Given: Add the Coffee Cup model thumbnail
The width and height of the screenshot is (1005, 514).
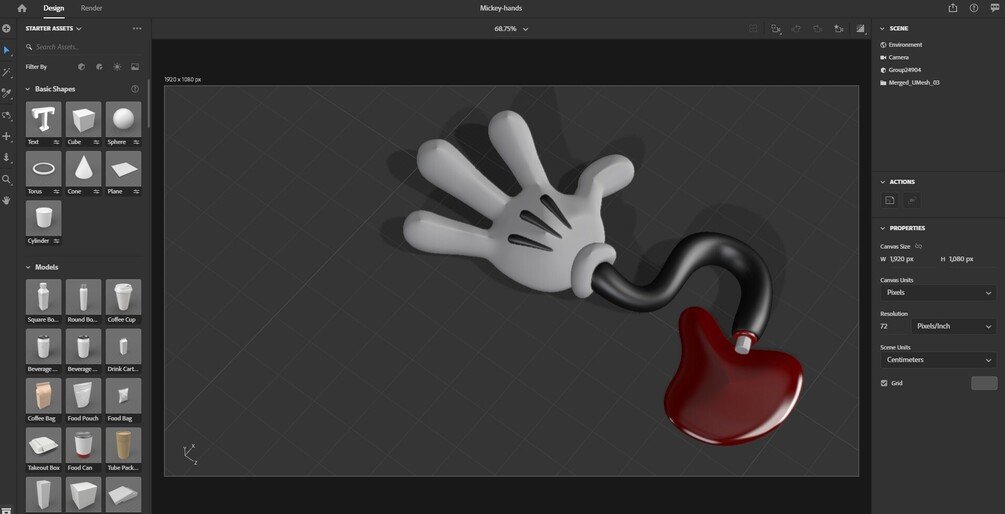Looking at the screenshot, I should pos(123,297).
